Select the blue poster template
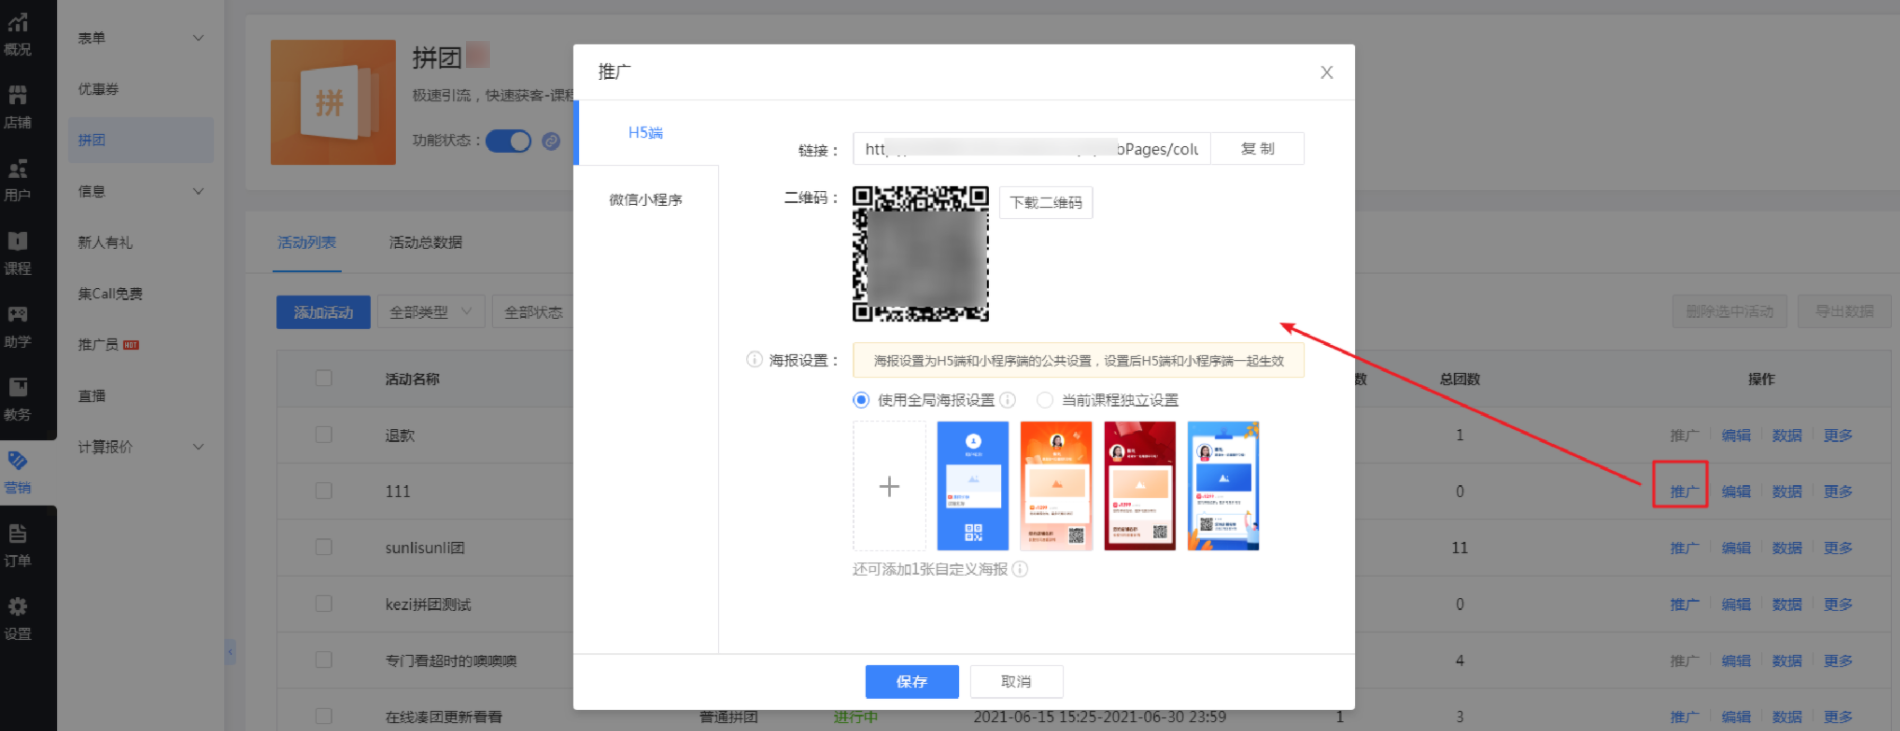The height and width of the screenshot is (731, 1900). [x=973, y=486]
